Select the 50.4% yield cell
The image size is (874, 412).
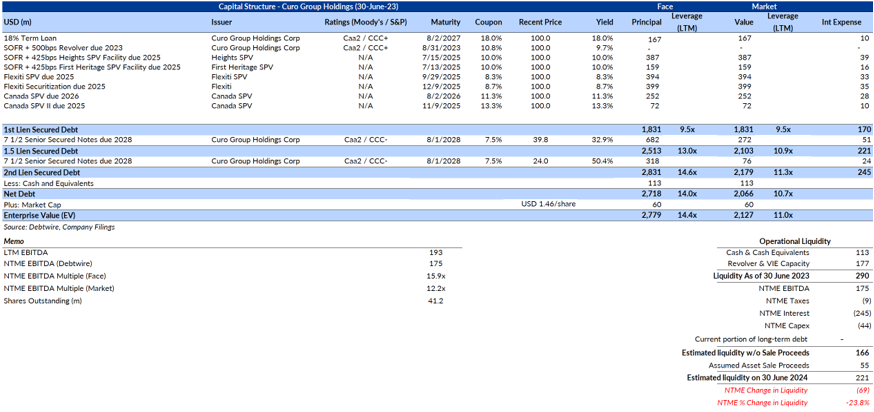[604, 161]
